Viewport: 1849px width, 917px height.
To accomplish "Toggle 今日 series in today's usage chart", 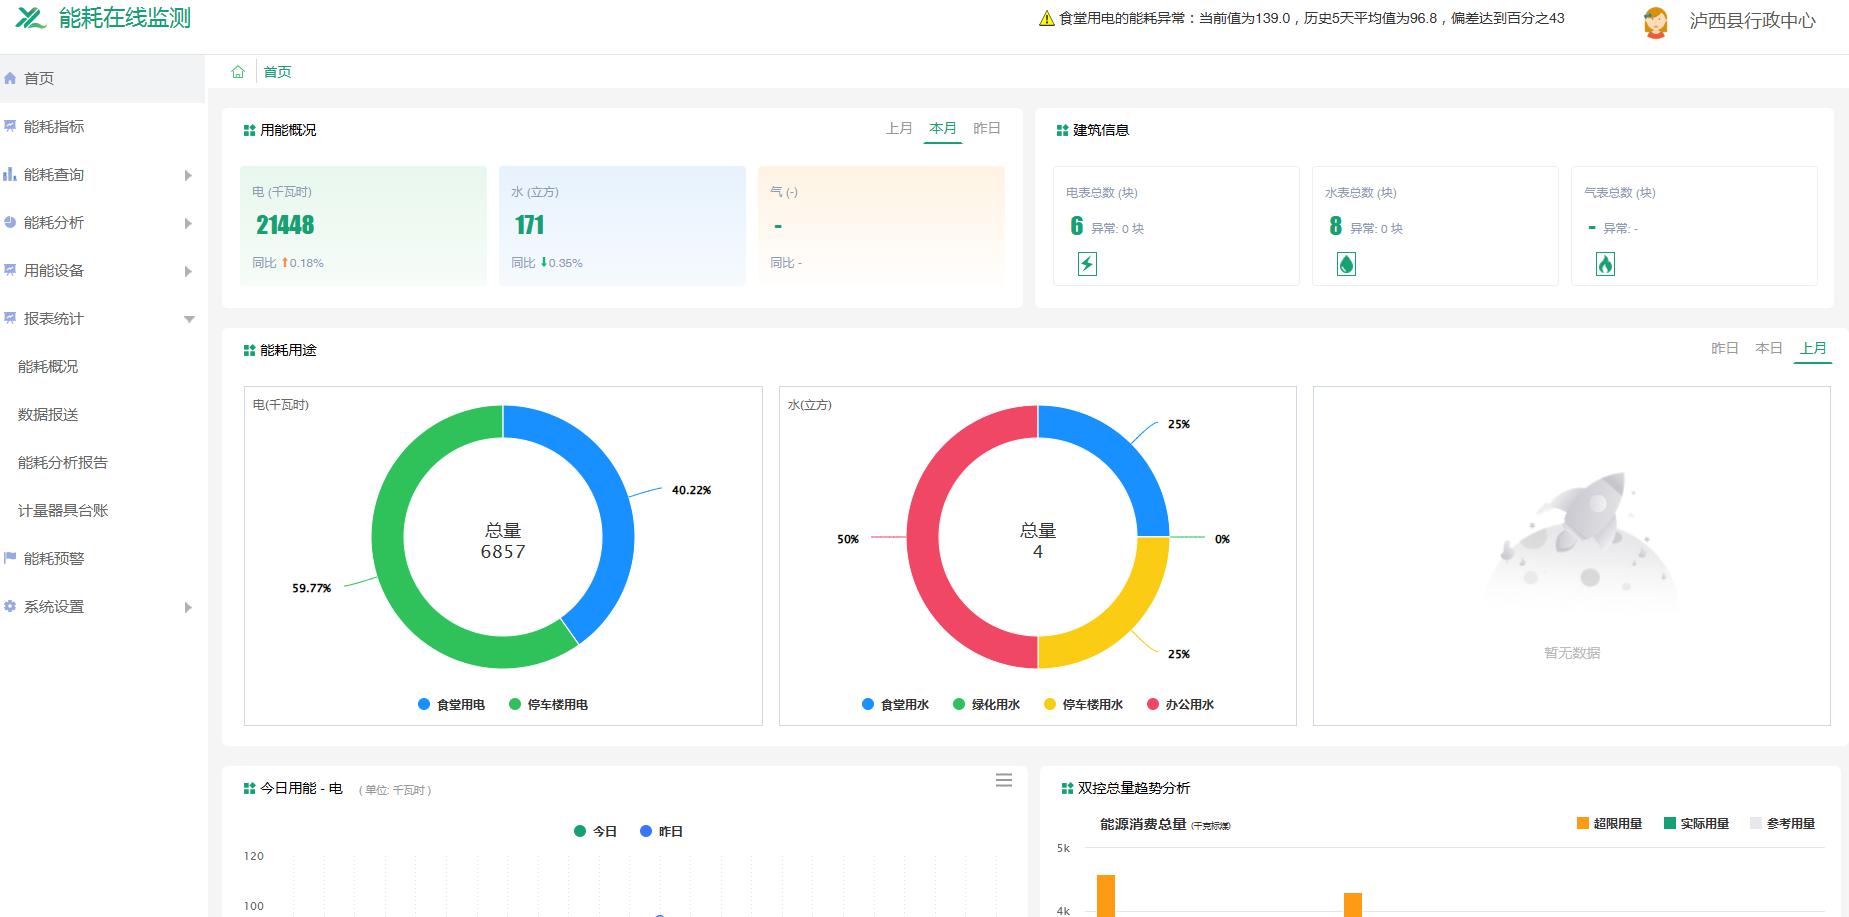I will point(595,831).
